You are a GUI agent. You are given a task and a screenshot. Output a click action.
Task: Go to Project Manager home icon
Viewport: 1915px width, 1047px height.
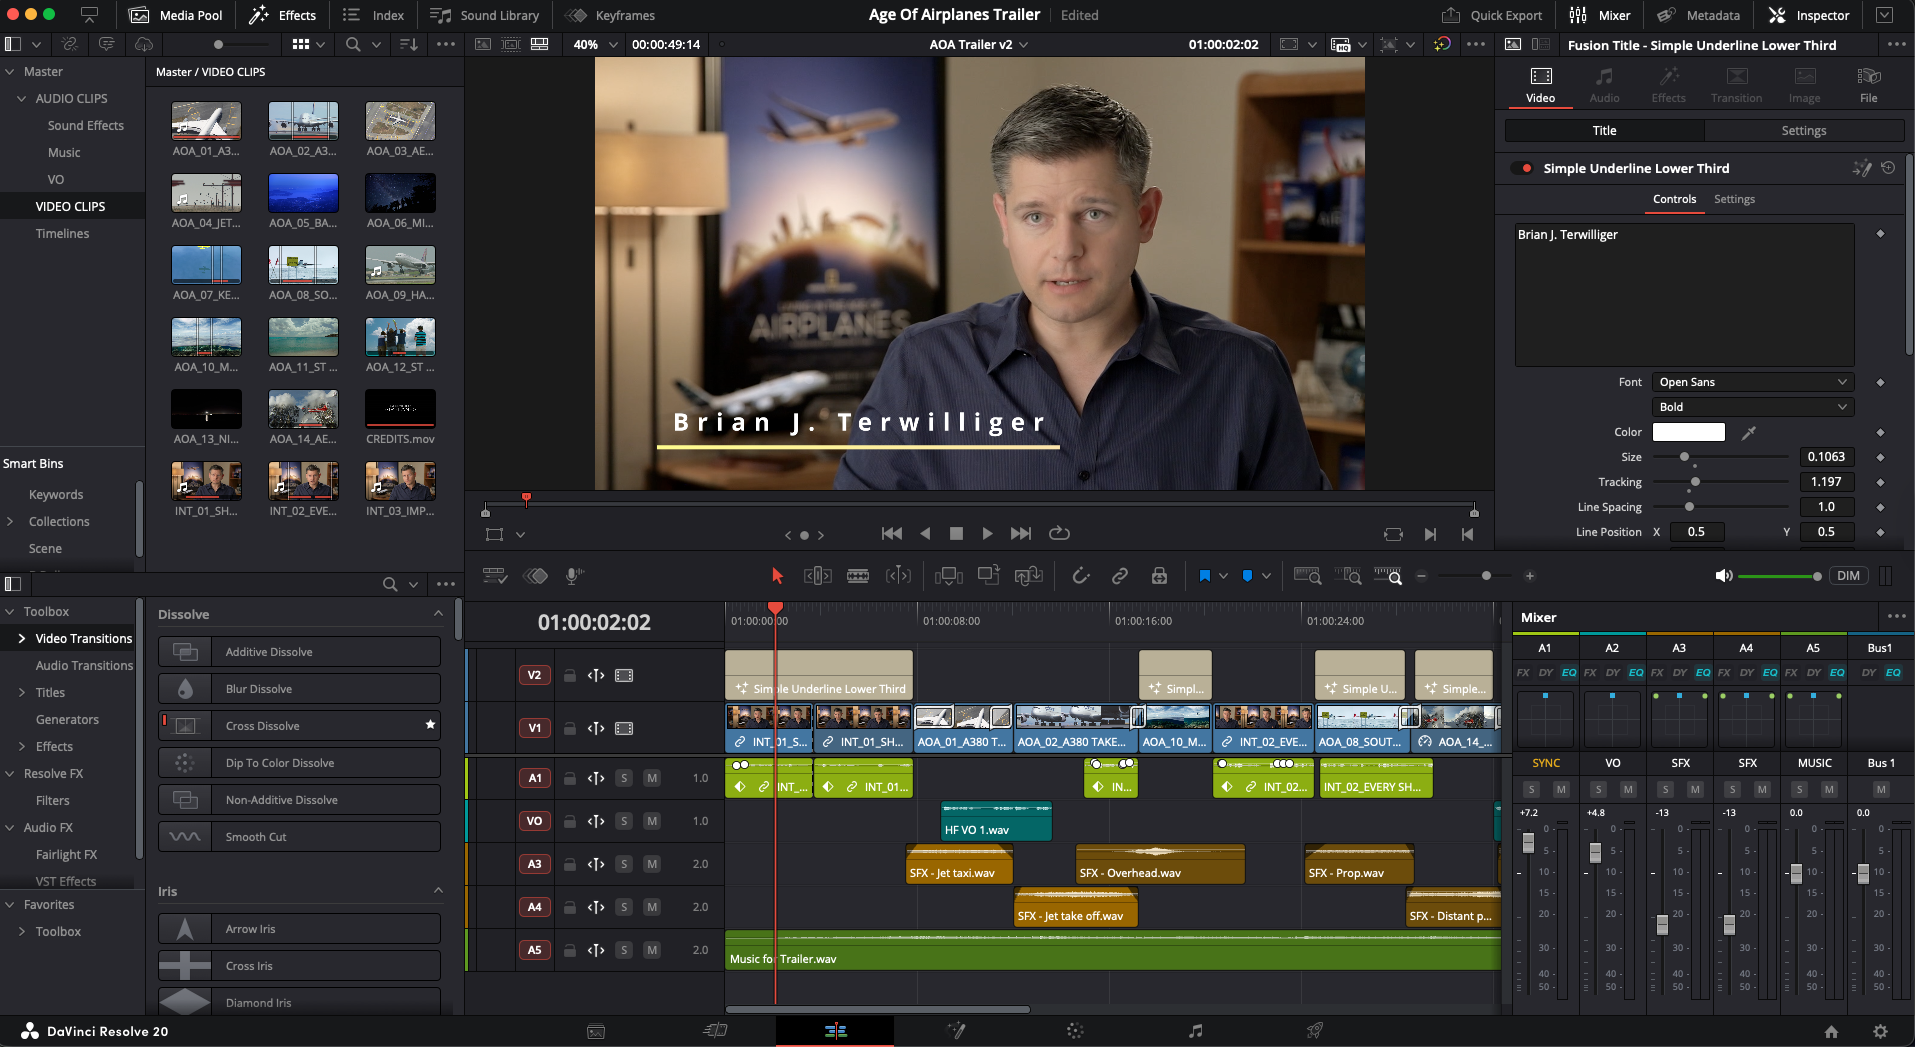click(1831, 1031)
